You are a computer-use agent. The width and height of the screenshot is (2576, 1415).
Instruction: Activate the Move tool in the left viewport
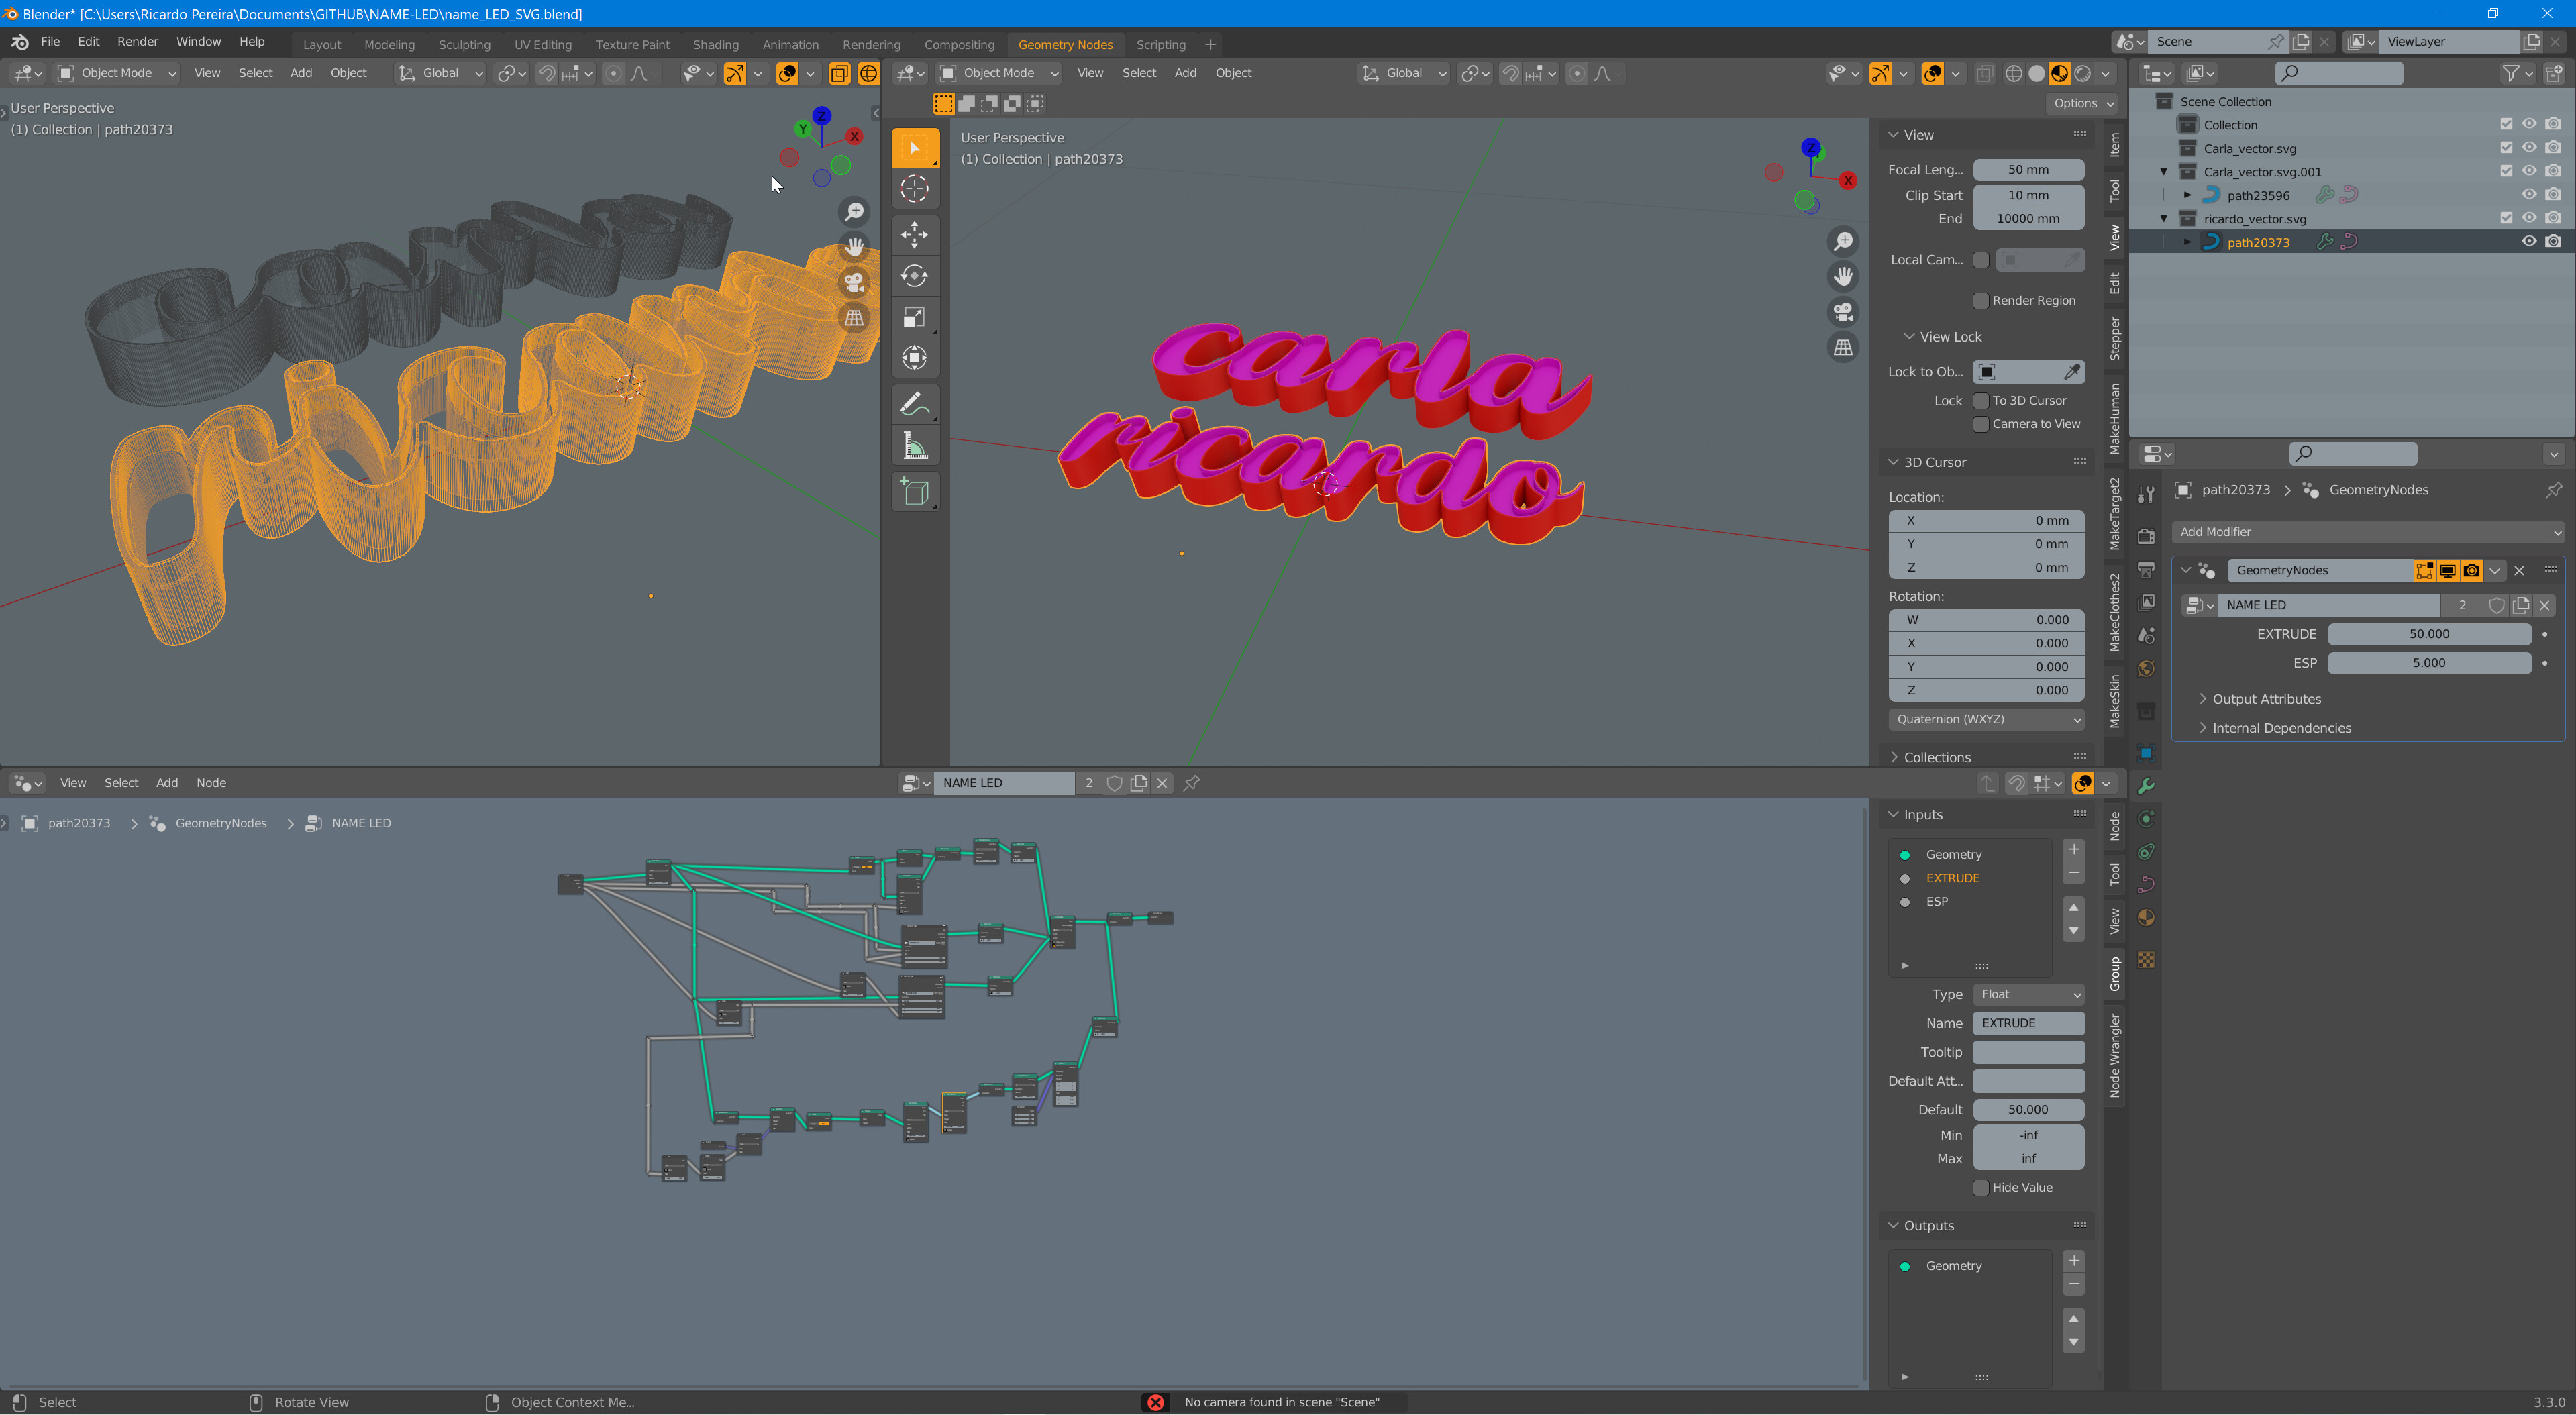coord(915,235)
